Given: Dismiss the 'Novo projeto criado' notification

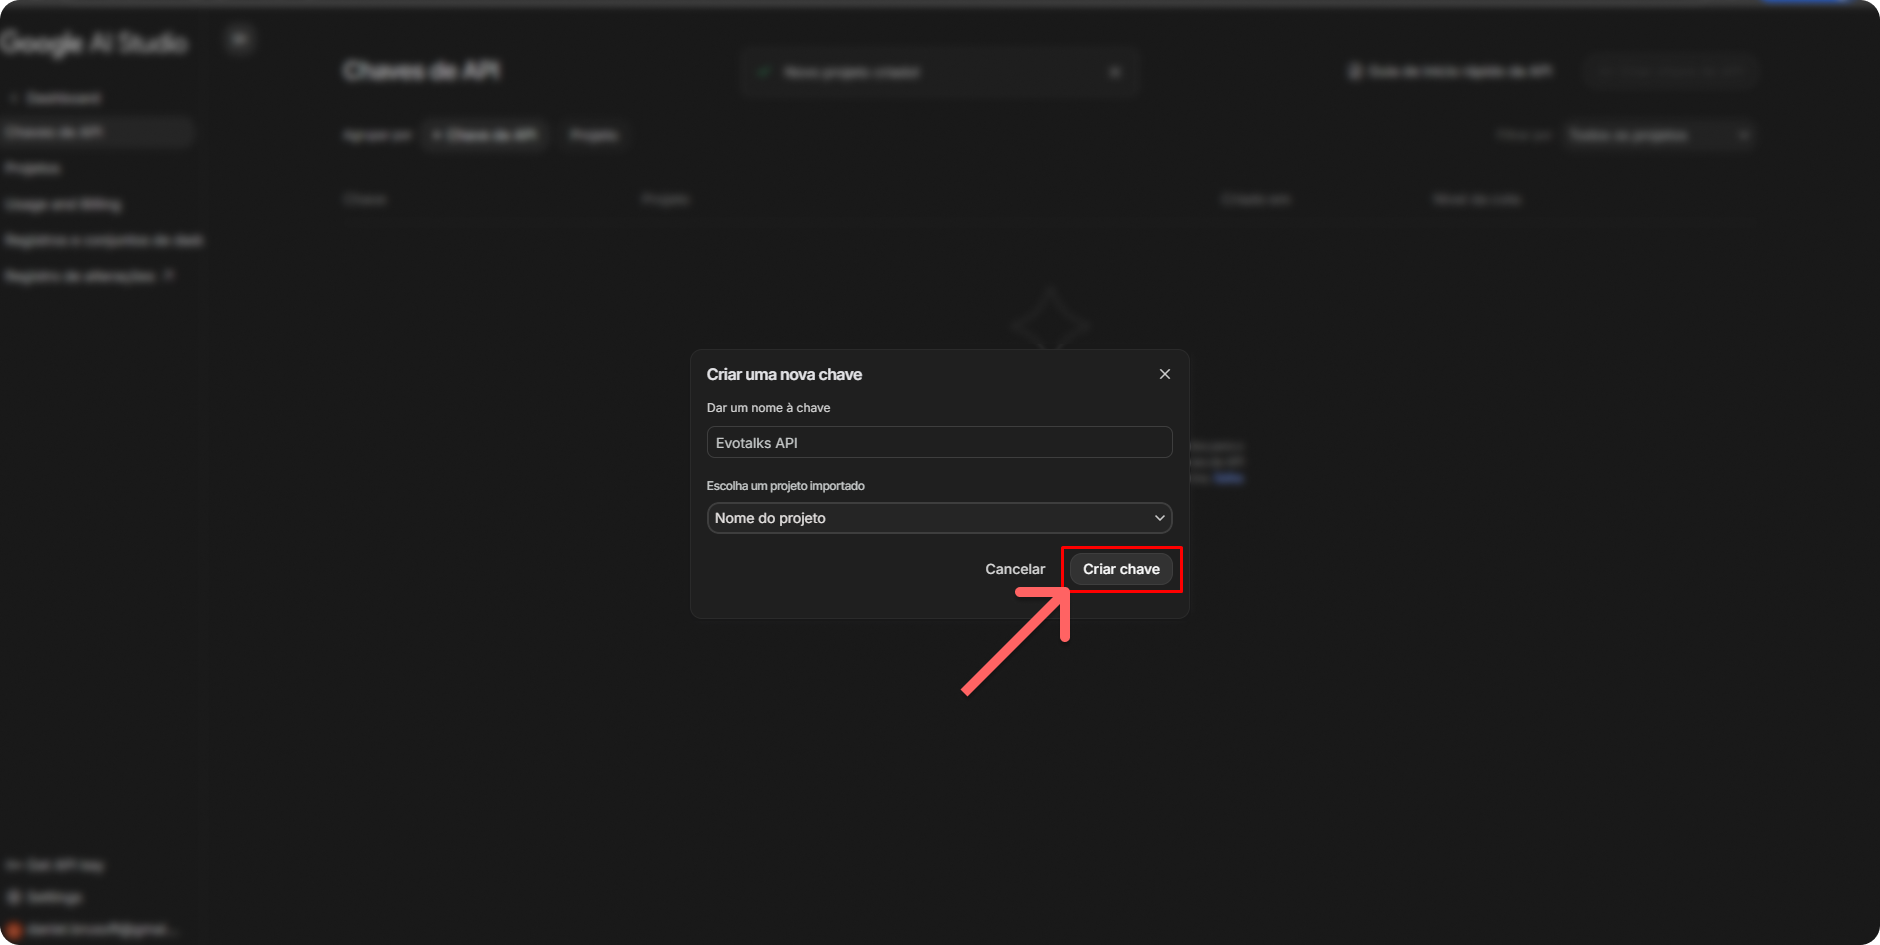Looking at the screenshot, I should tap(1115, 72).
